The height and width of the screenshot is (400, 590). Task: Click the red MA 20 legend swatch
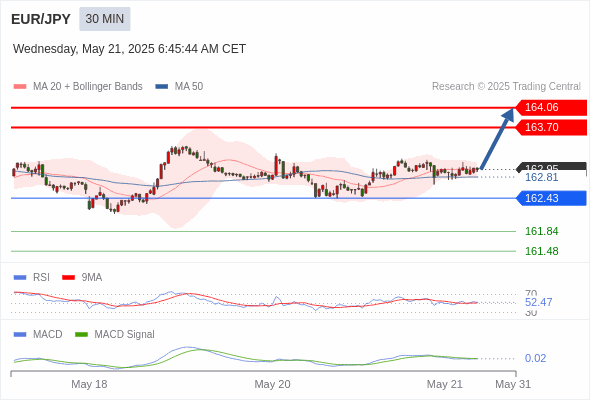[20, 87]
